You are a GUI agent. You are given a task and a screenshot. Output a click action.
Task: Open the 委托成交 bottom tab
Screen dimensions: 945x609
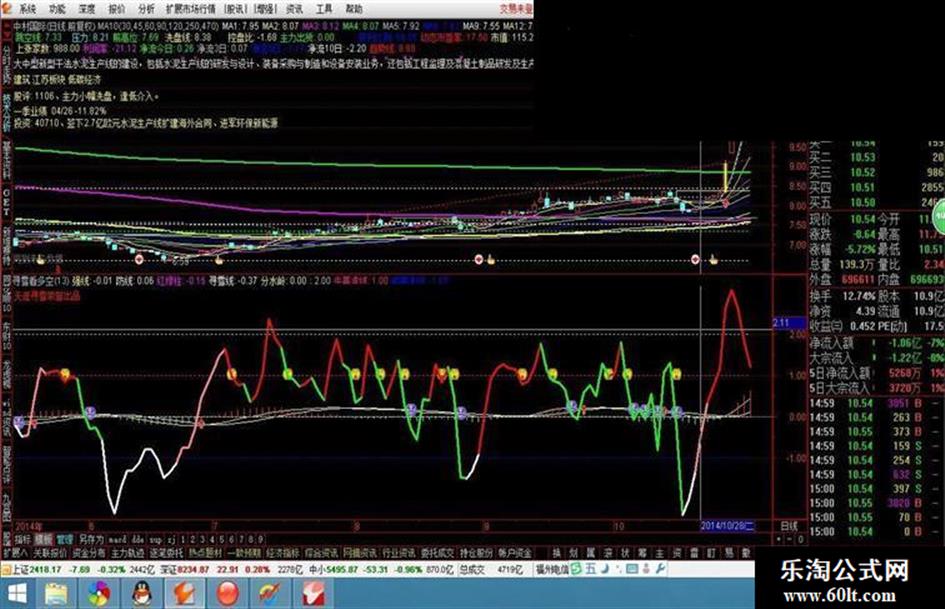(x=438, y=552)
